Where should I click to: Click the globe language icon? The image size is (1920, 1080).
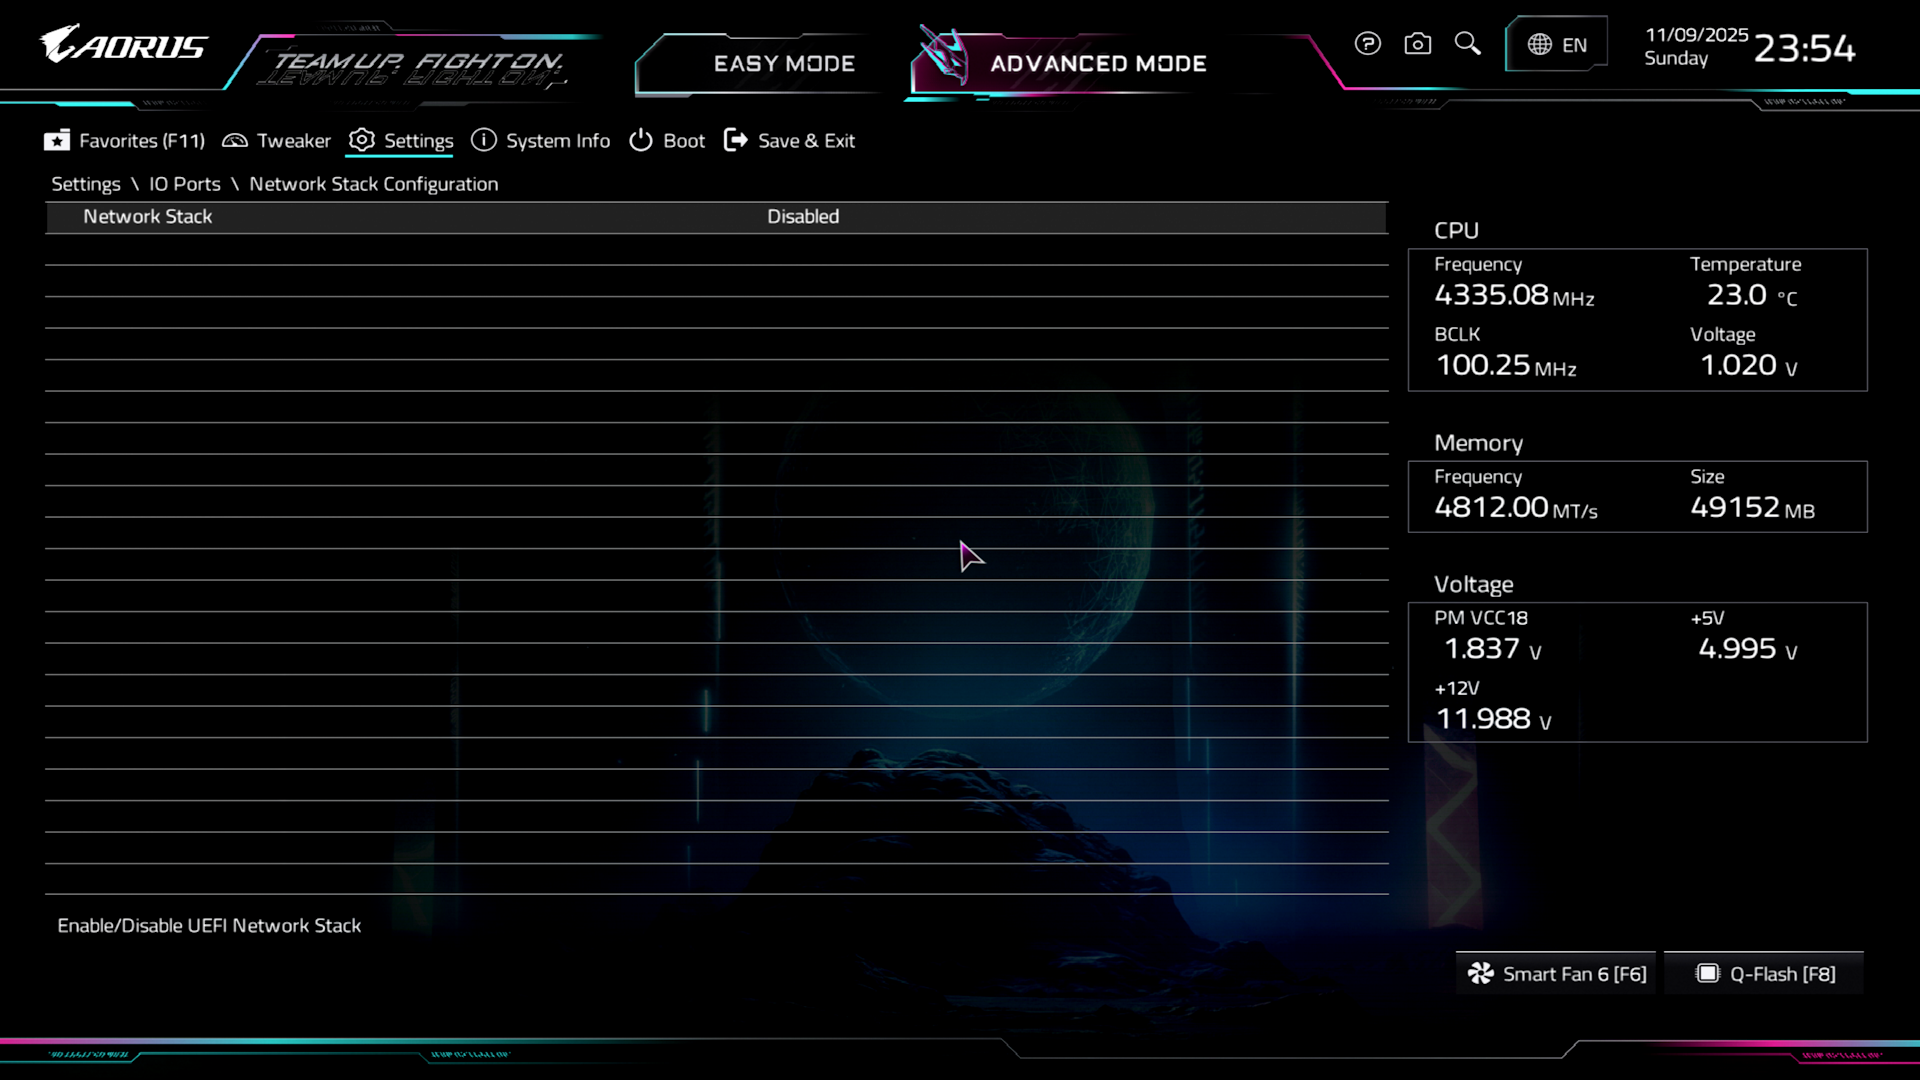1539,45
